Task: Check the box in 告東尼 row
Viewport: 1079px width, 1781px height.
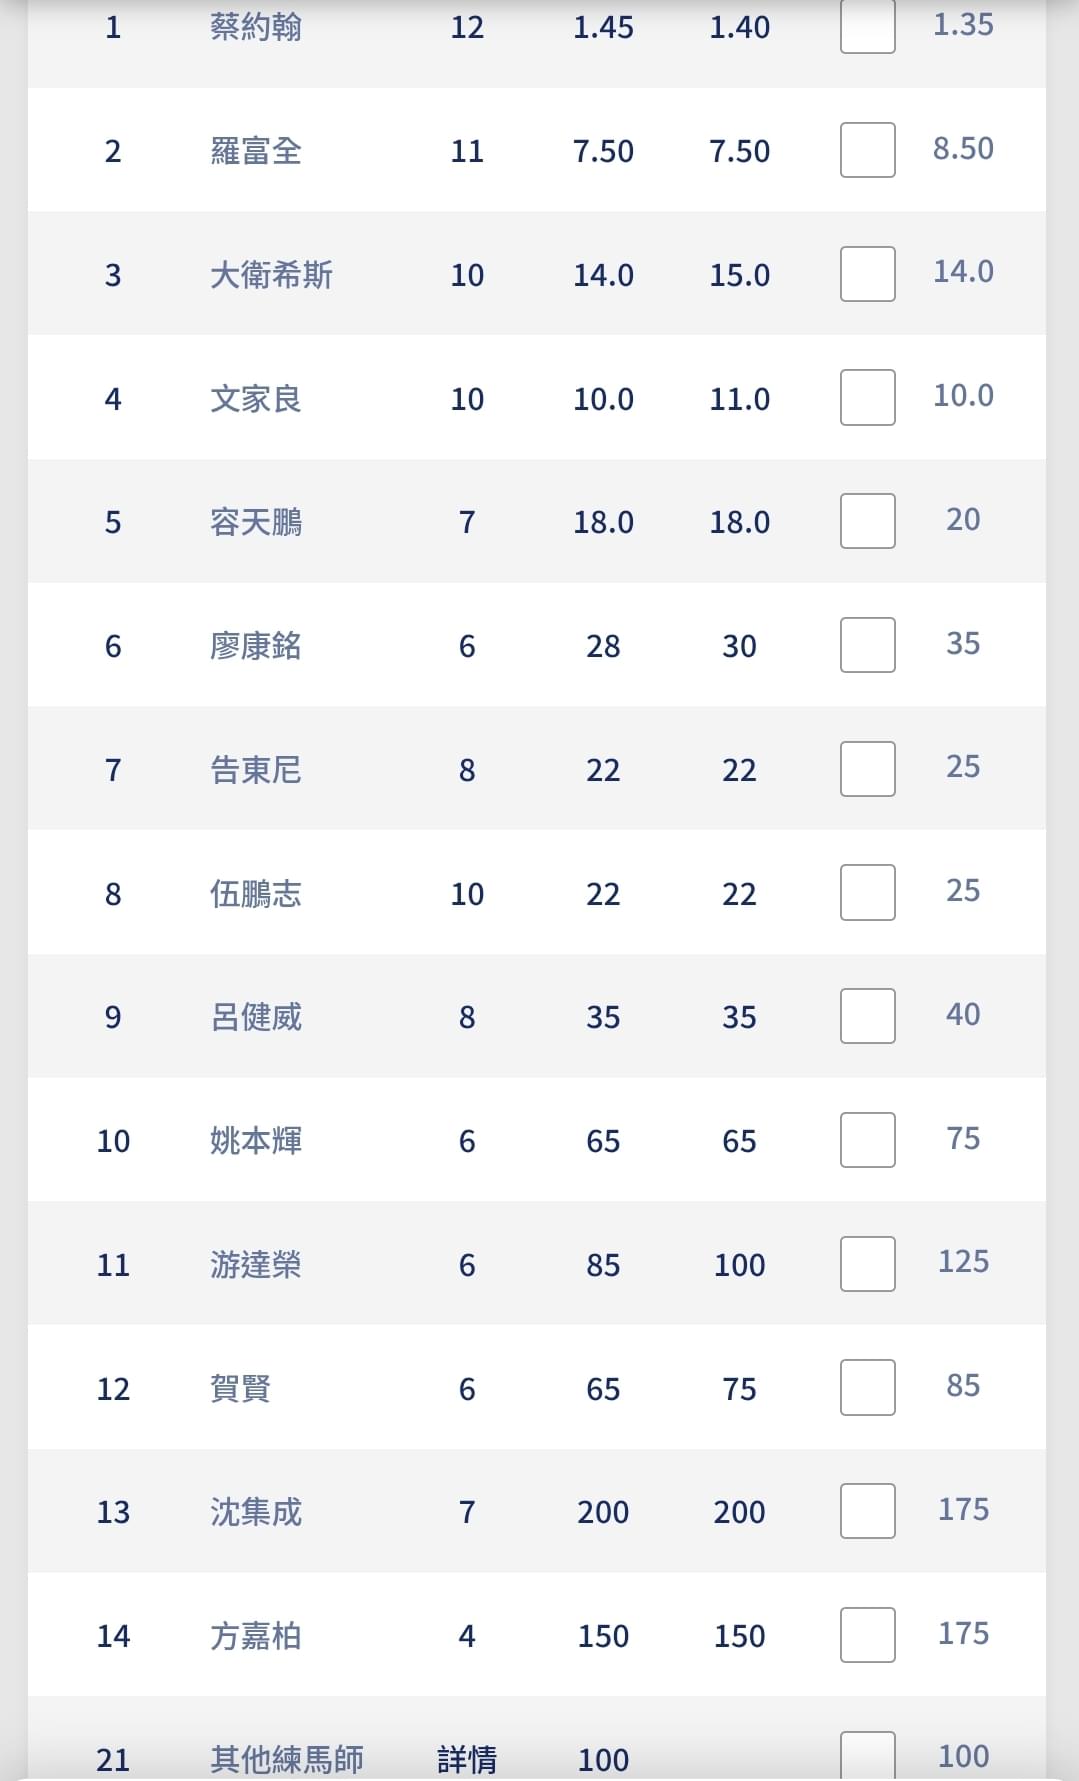Action: coord(867,769)
